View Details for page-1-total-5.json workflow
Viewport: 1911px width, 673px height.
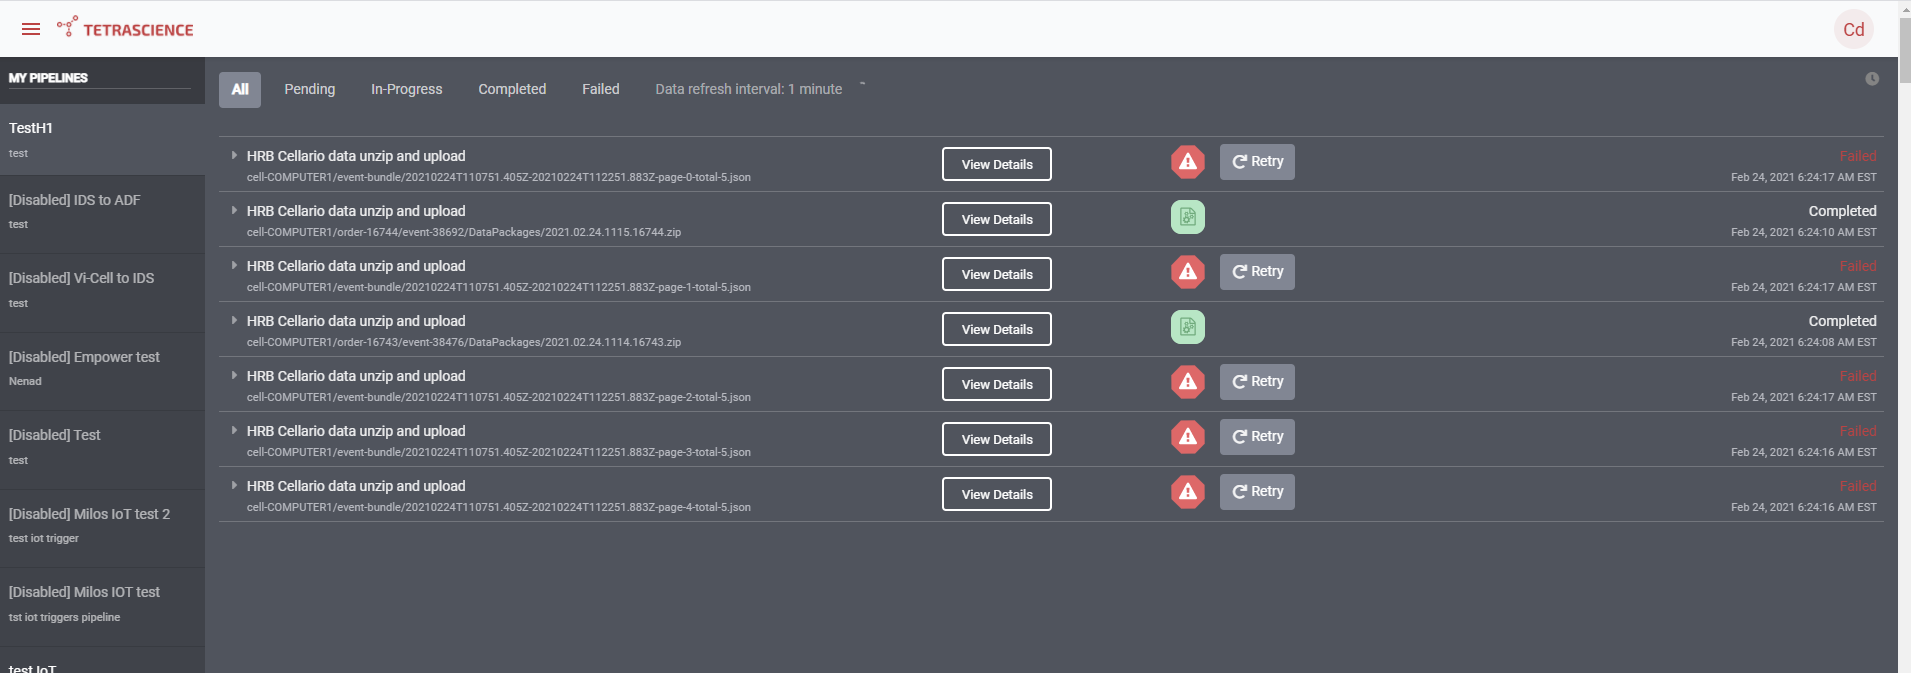point(997,274)
